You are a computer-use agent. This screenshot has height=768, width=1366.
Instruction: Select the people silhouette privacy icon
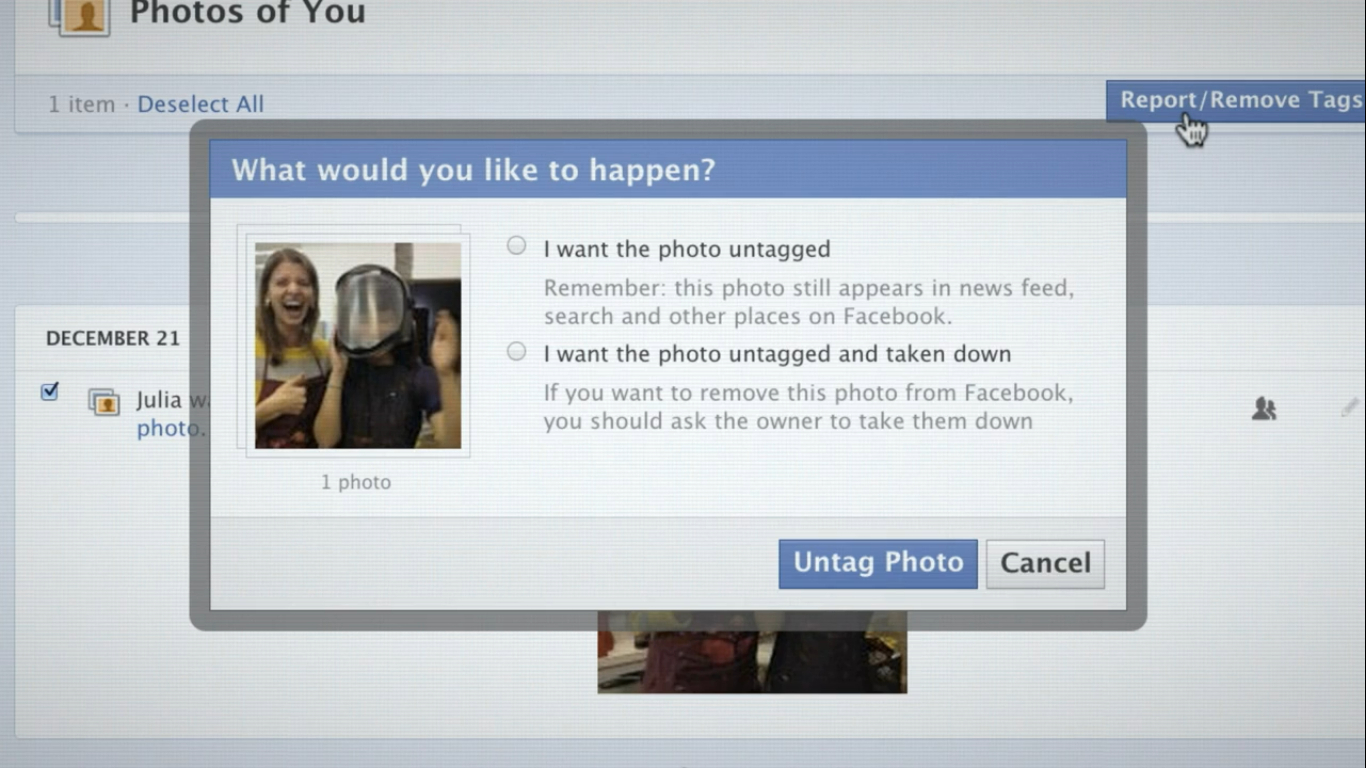(1264, 408)
